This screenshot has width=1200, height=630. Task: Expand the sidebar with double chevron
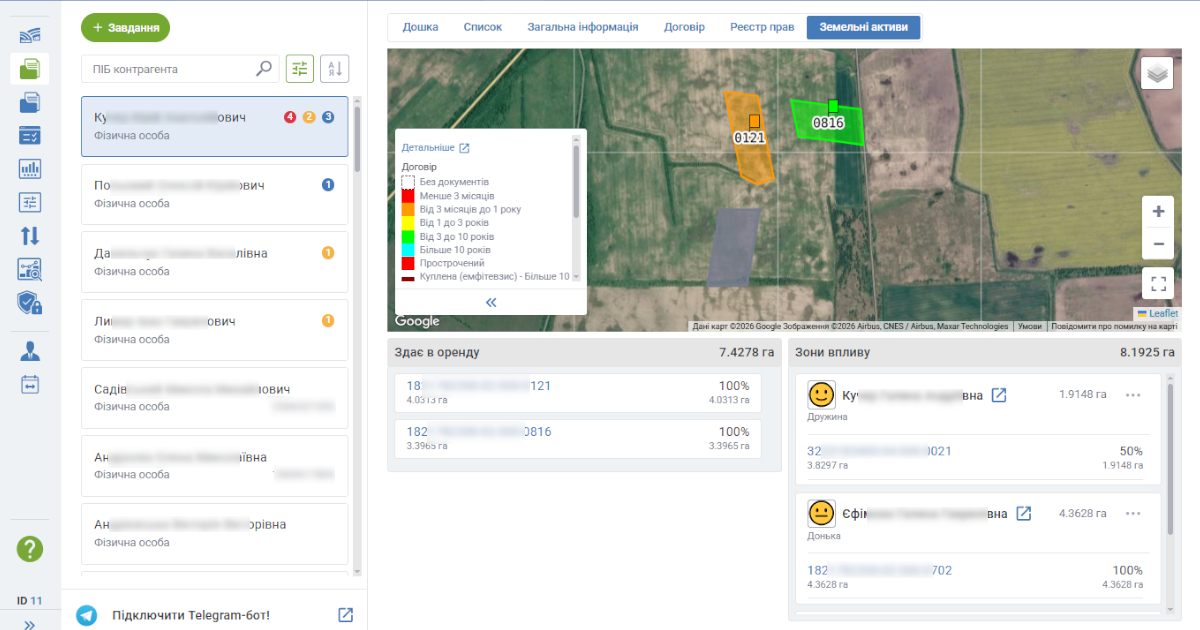[x=30, y=623]
